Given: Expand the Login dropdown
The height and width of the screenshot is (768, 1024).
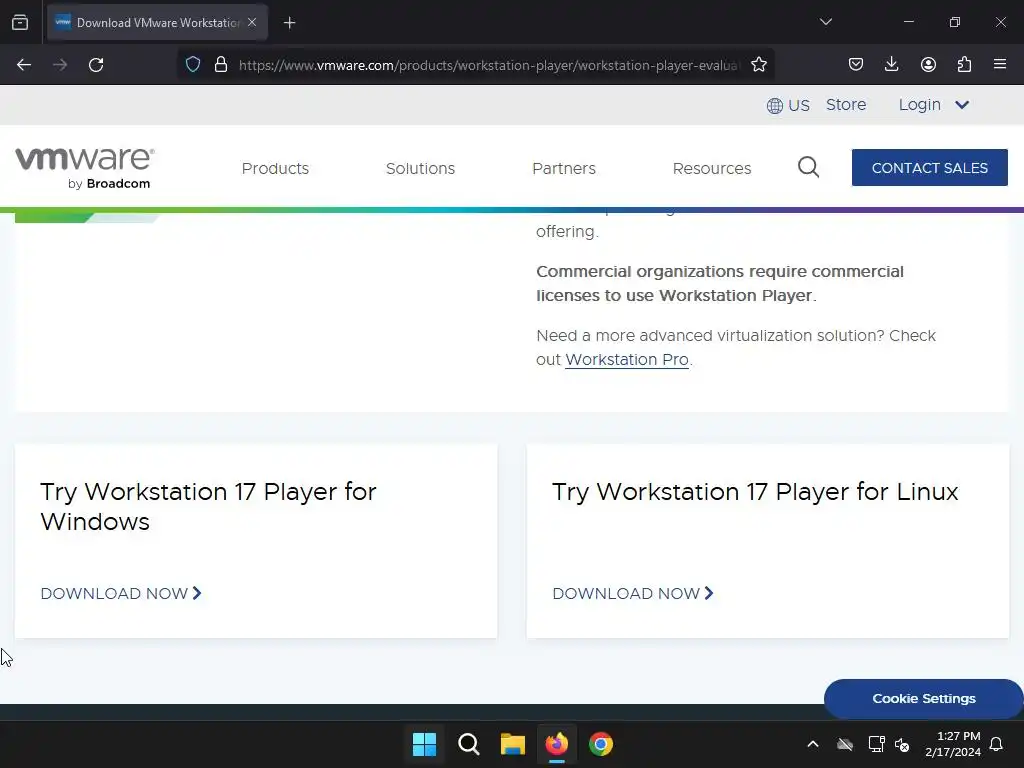Looking at the screenshot, I should tap(933, 104).
